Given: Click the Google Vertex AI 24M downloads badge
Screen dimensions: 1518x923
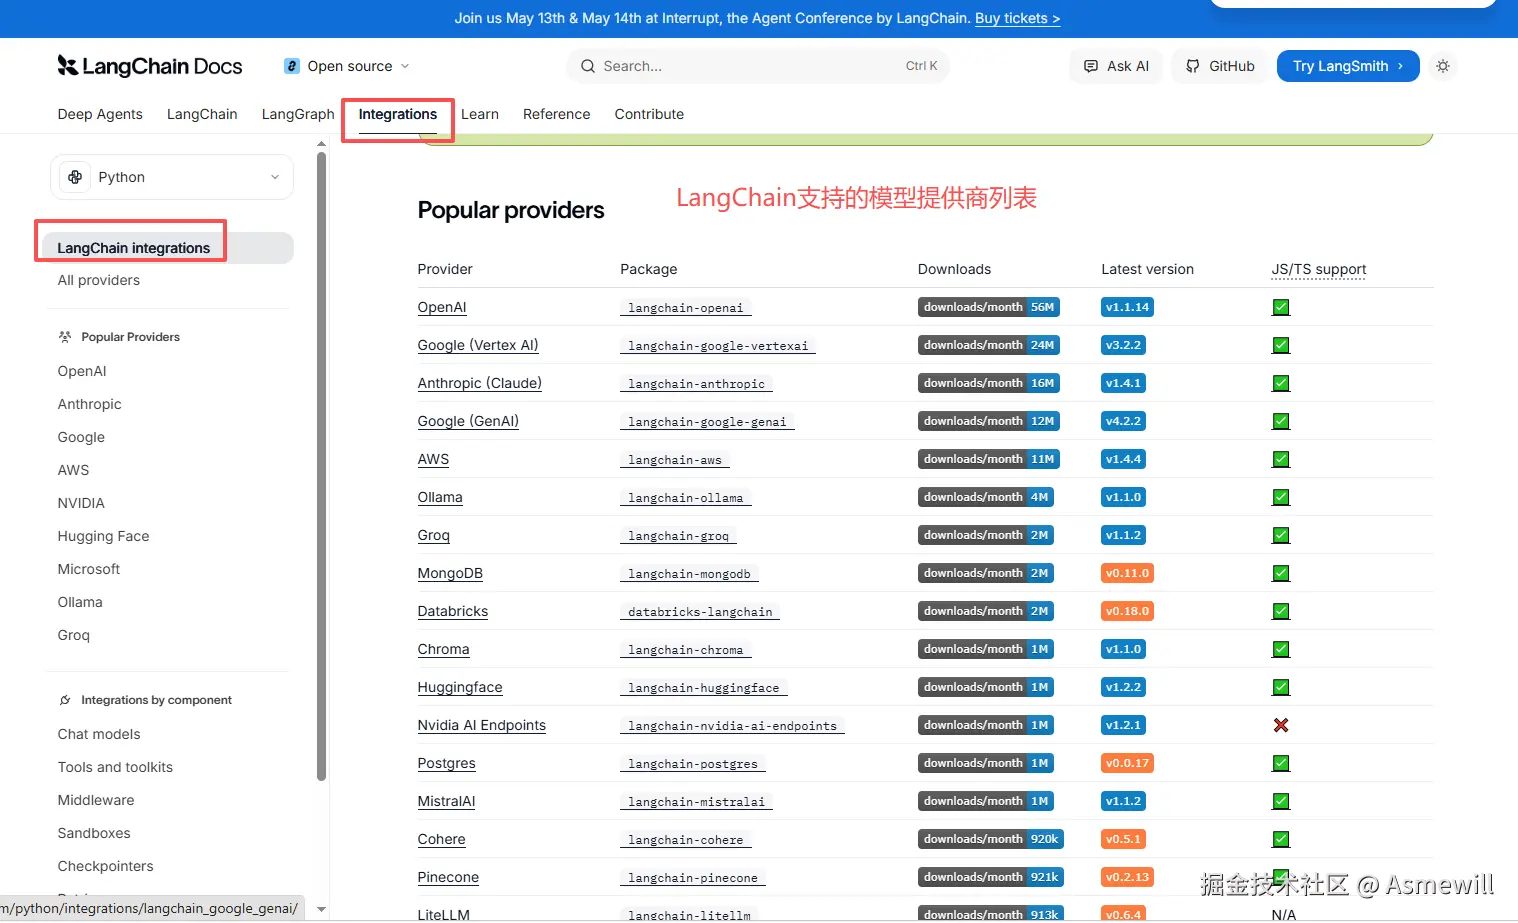Looking at the screenshot, I should pos(988,345).
